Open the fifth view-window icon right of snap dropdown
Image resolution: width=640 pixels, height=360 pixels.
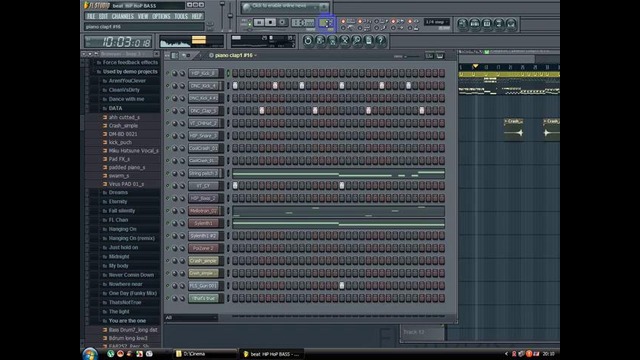point(511,24)
